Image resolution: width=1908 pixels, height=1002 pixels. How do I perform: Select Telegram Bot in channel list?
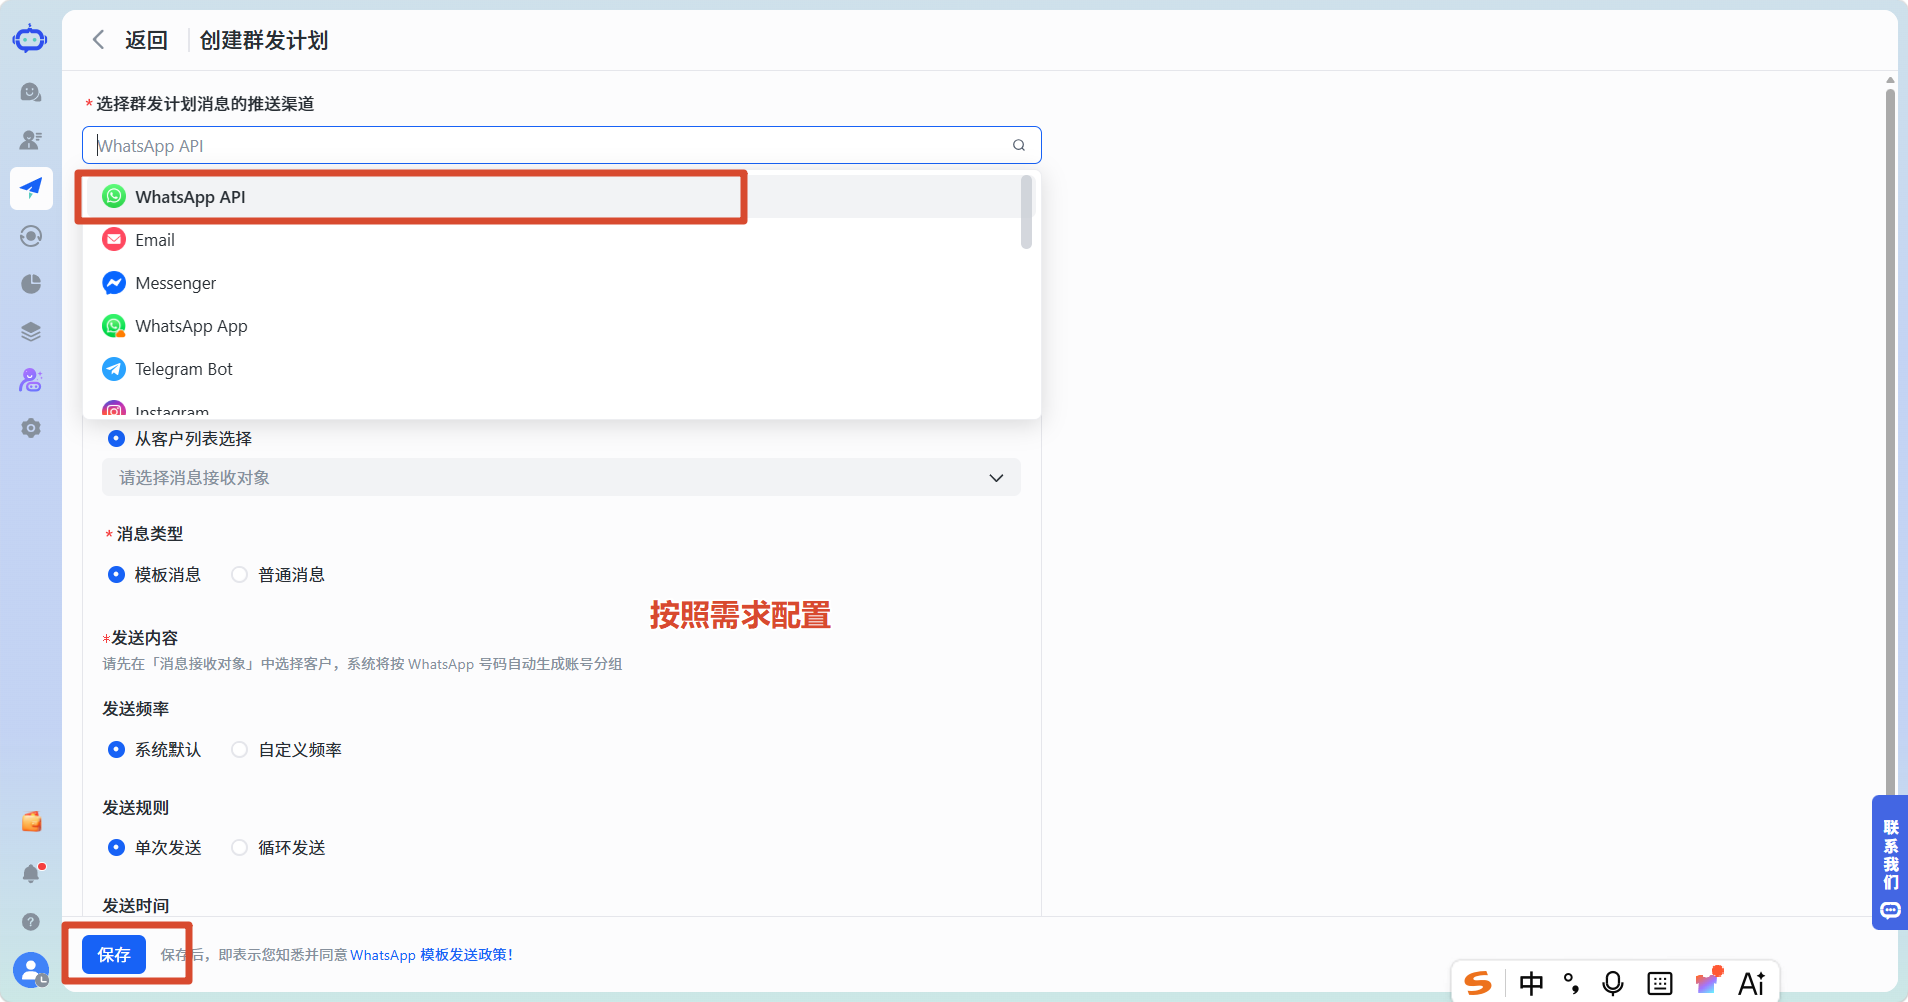[x=561, y=369]
